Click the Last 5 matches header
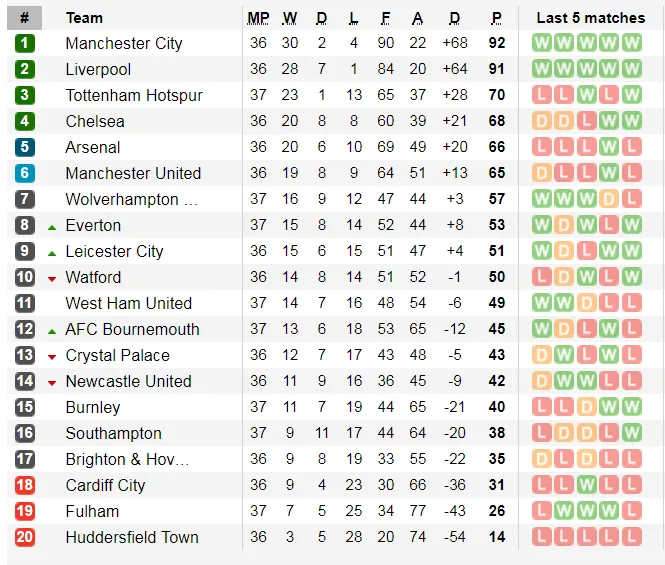Screen dimensions: 665x565 590,18
